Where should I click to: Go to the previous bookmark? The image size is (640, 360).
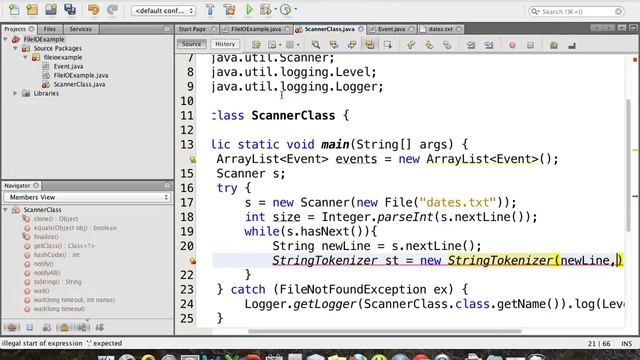[x=411, y=45]
